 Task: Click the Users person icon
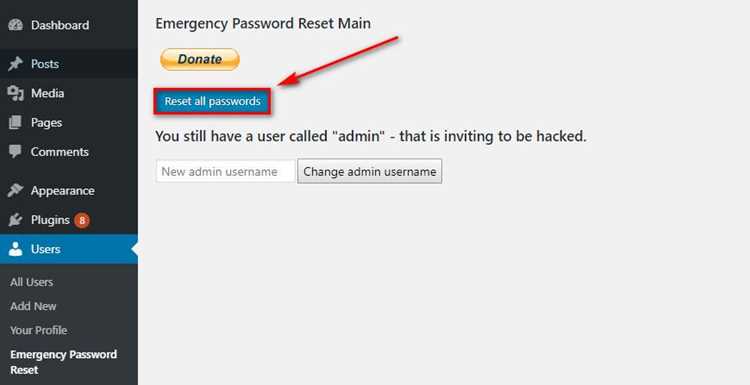click(15, 249)
